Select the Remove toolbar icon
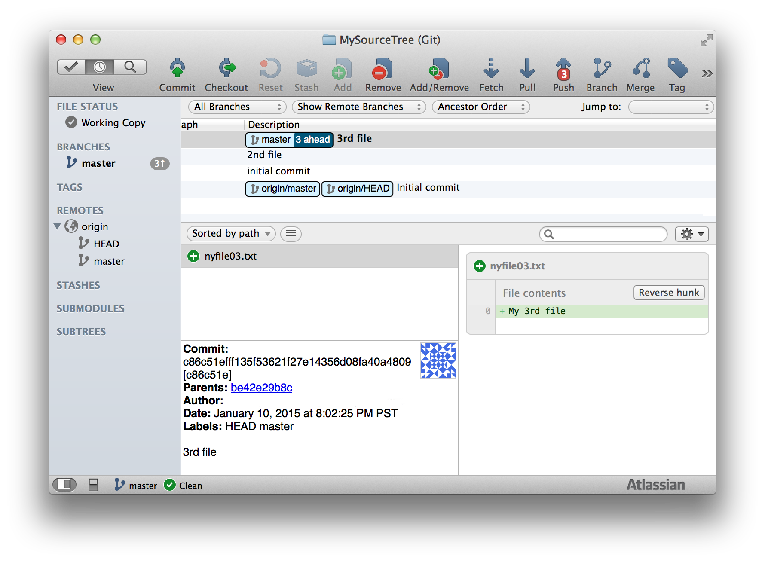 (x=383, y=75)
